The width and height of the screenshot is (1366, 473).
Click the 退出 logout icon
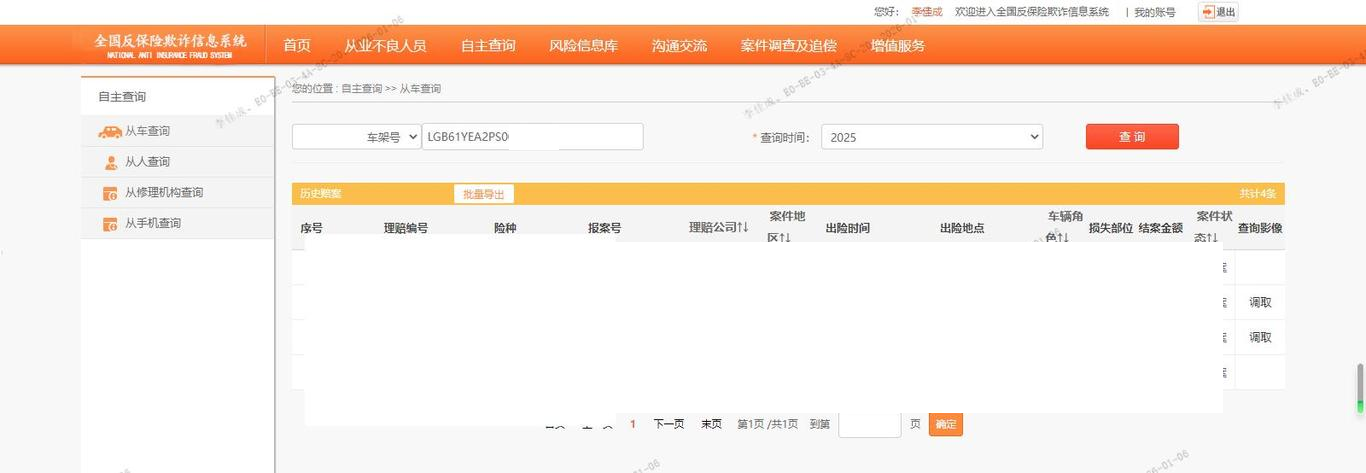[1217, 12]
